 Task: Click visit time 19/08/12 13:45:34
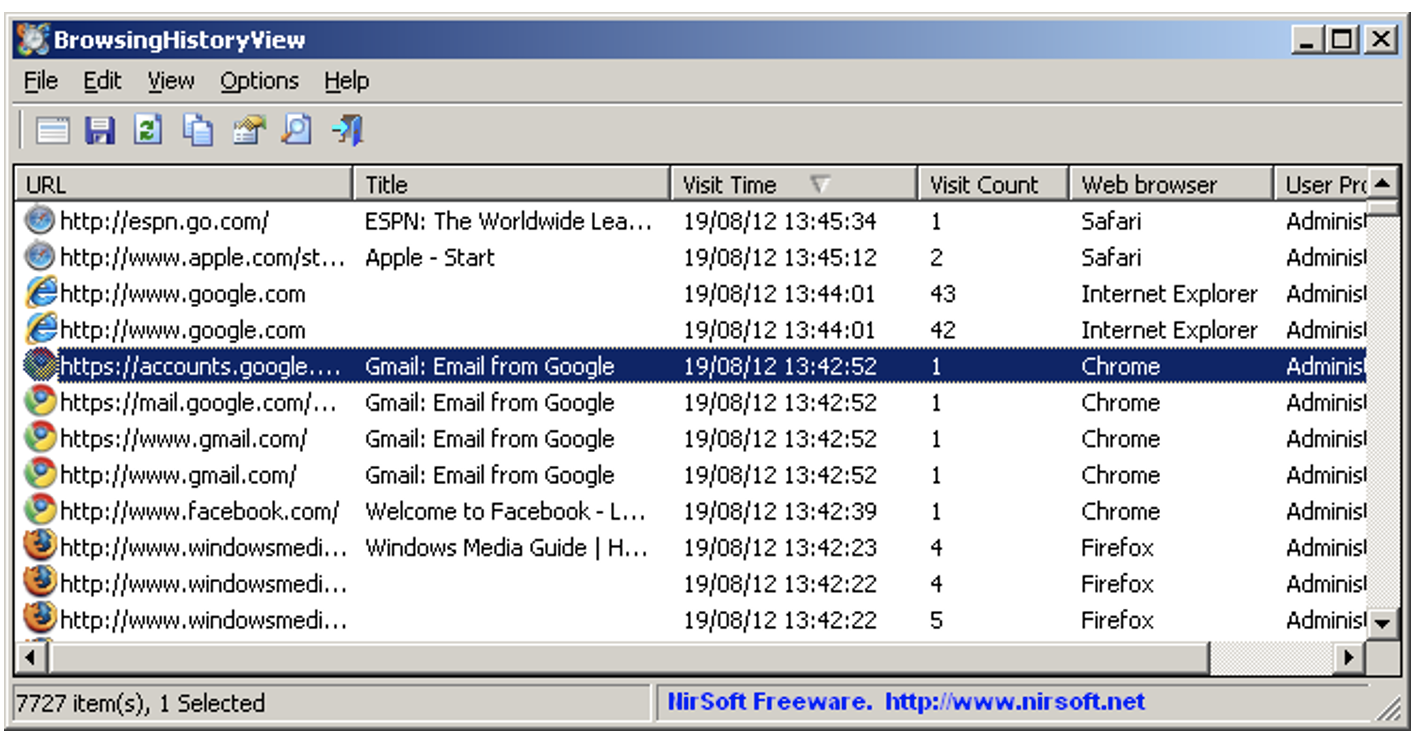[780, 221]
